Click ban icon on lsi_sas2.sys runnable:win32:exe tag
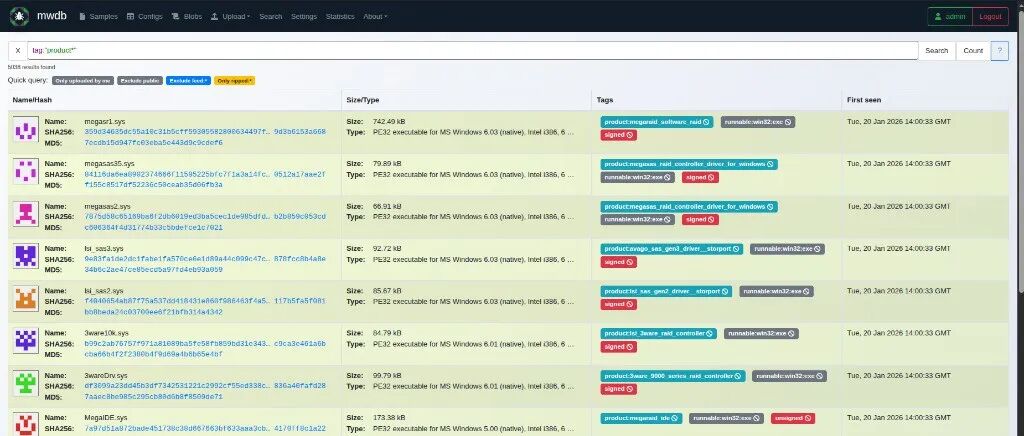The width and height of the screenshot is (1024, 436). 807,291
